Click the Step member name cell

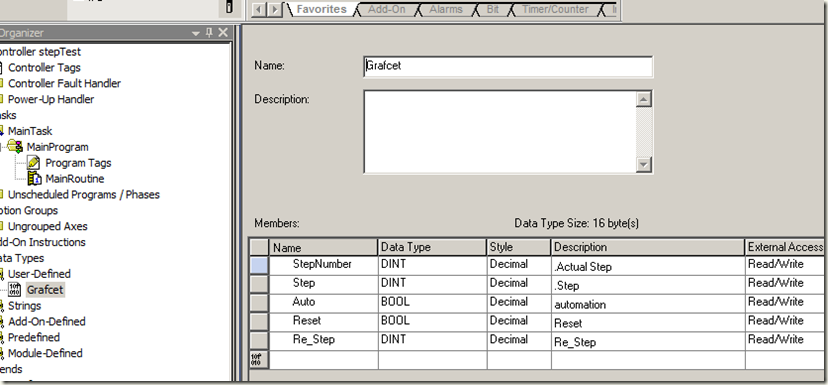coord(324,284)
